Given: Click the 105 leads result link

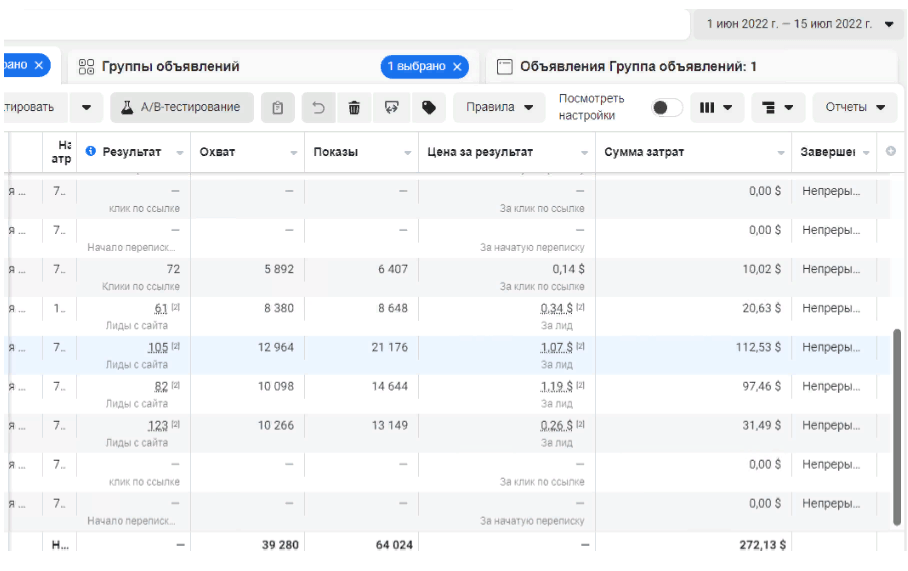Looking at the screenshot, I should click(x=158, y=347).
